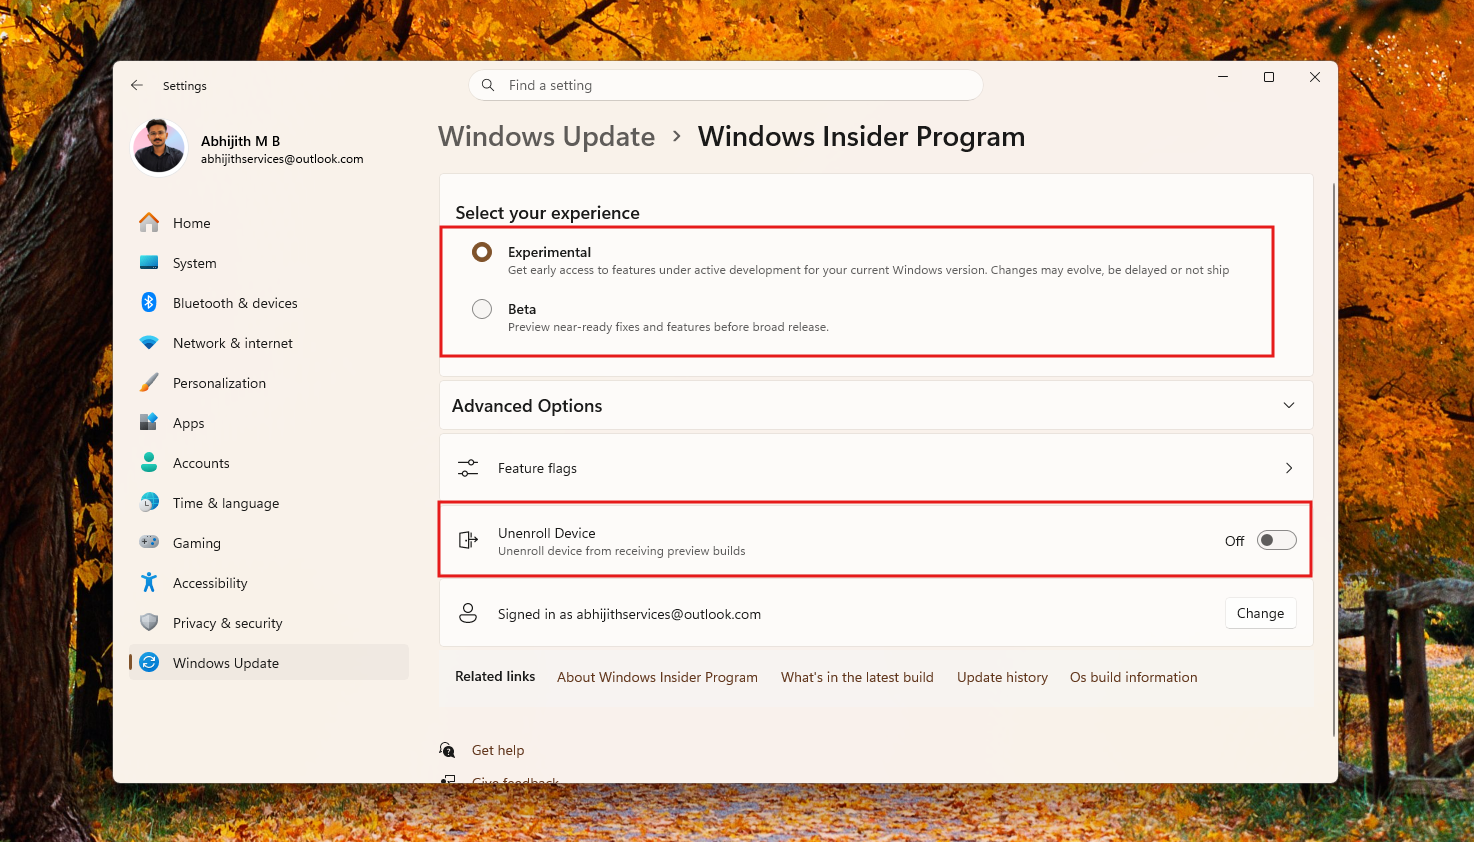Screen dimensions: 1474x842
Task: Click the Advanced Options heading
Action: 527,405
